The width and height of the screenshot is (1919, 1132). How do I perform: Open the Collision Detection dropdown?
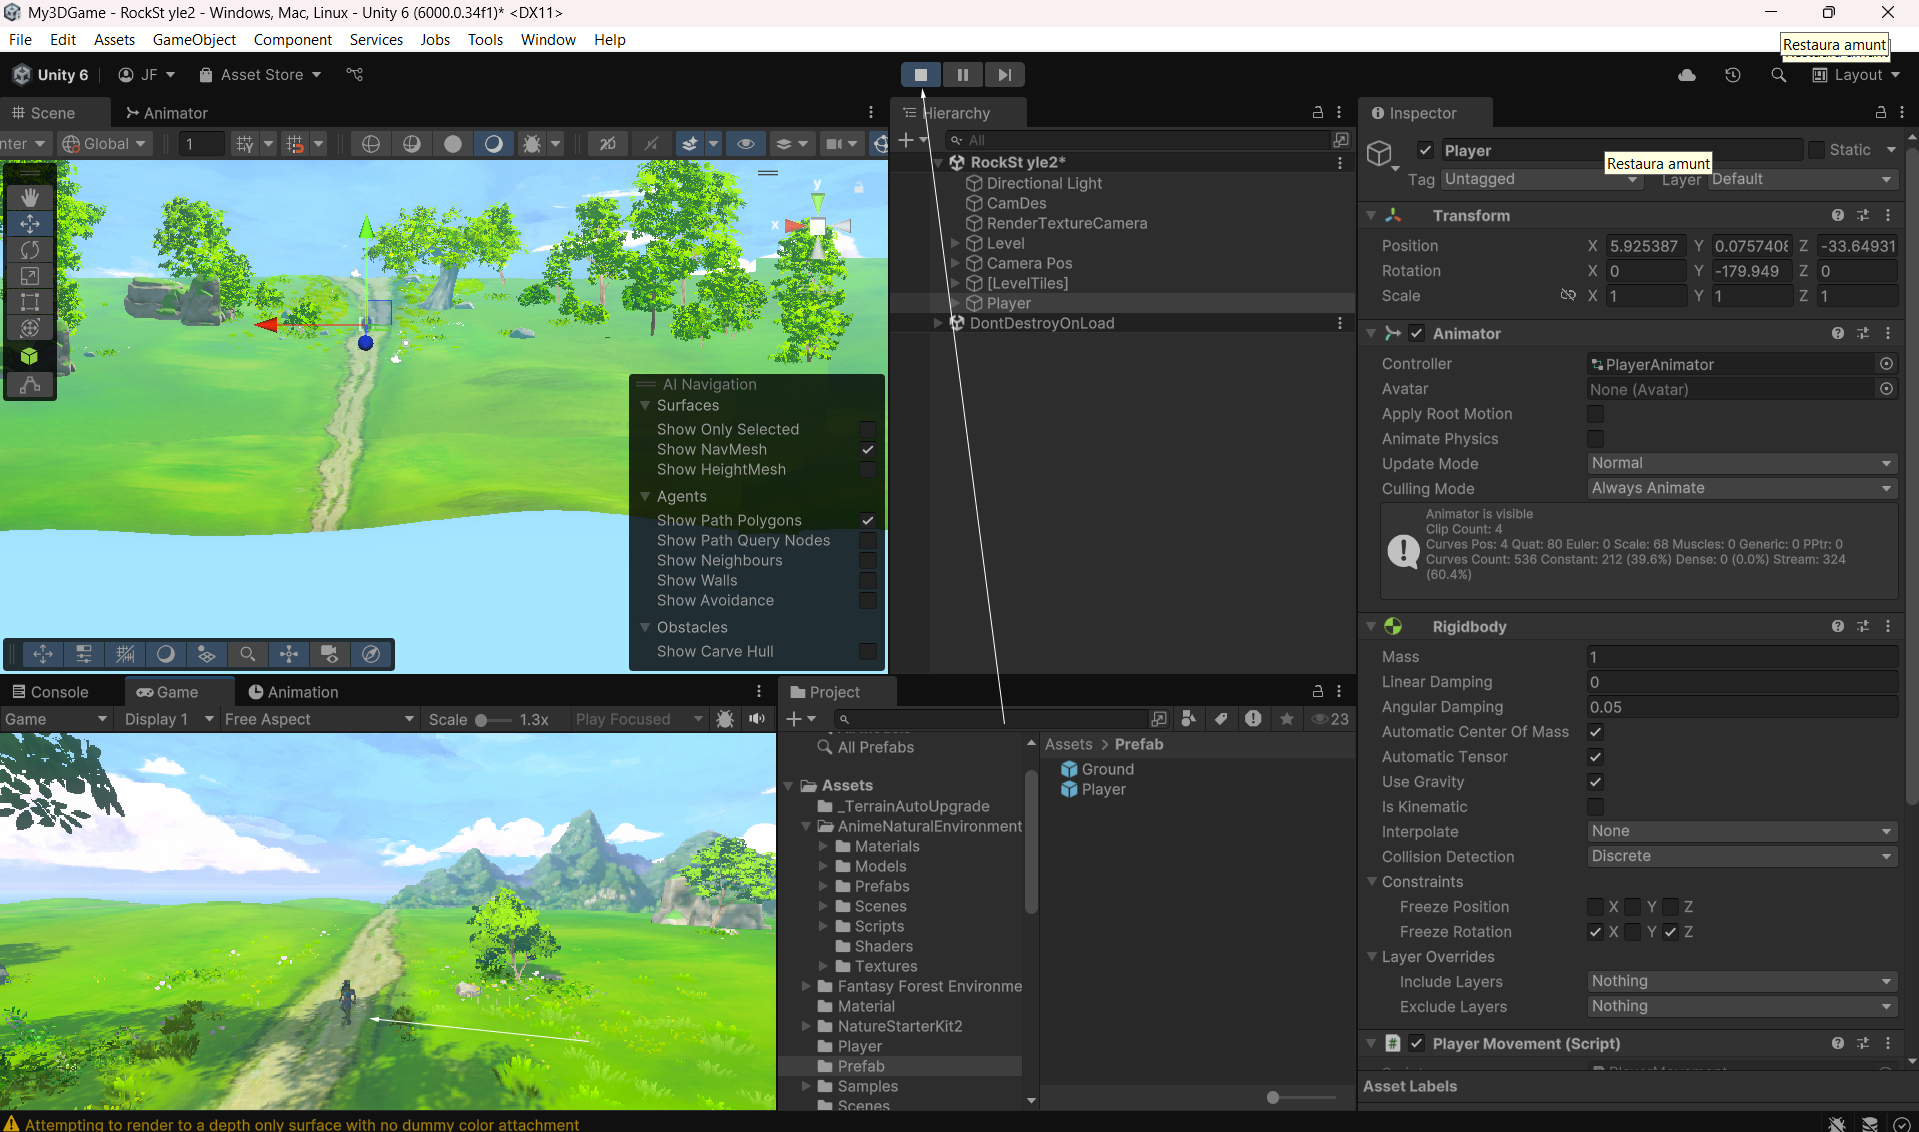coord(1741,857)
